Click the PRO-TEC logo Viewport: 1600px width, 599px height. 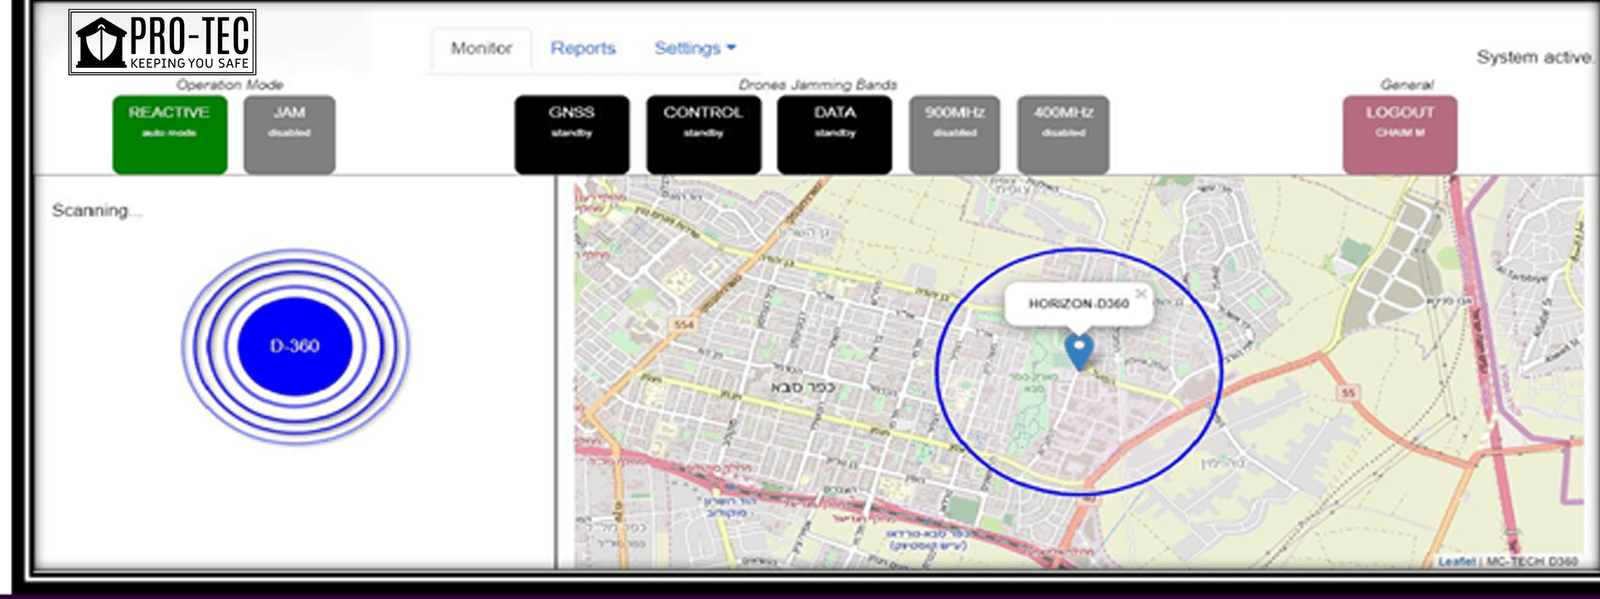tap(162, 42)
